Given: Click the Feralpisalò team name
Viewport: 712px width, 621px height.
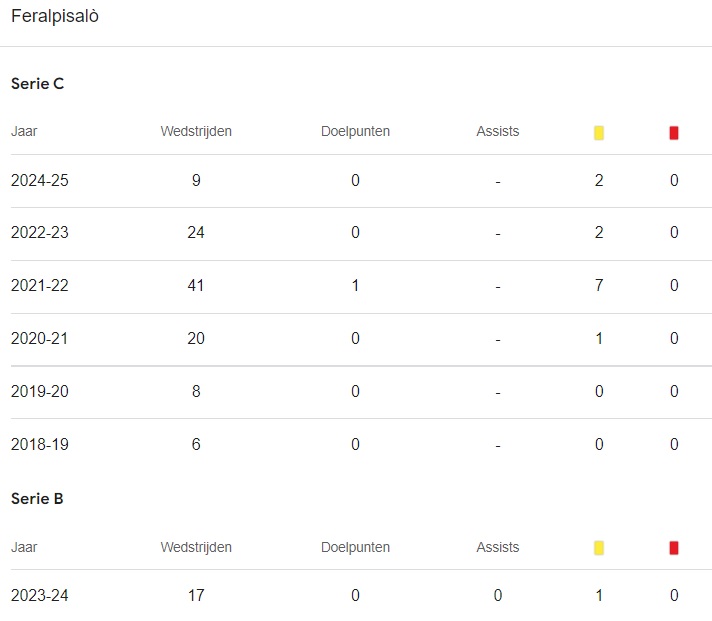Looking at the screenshot, I should coord(55,17).
